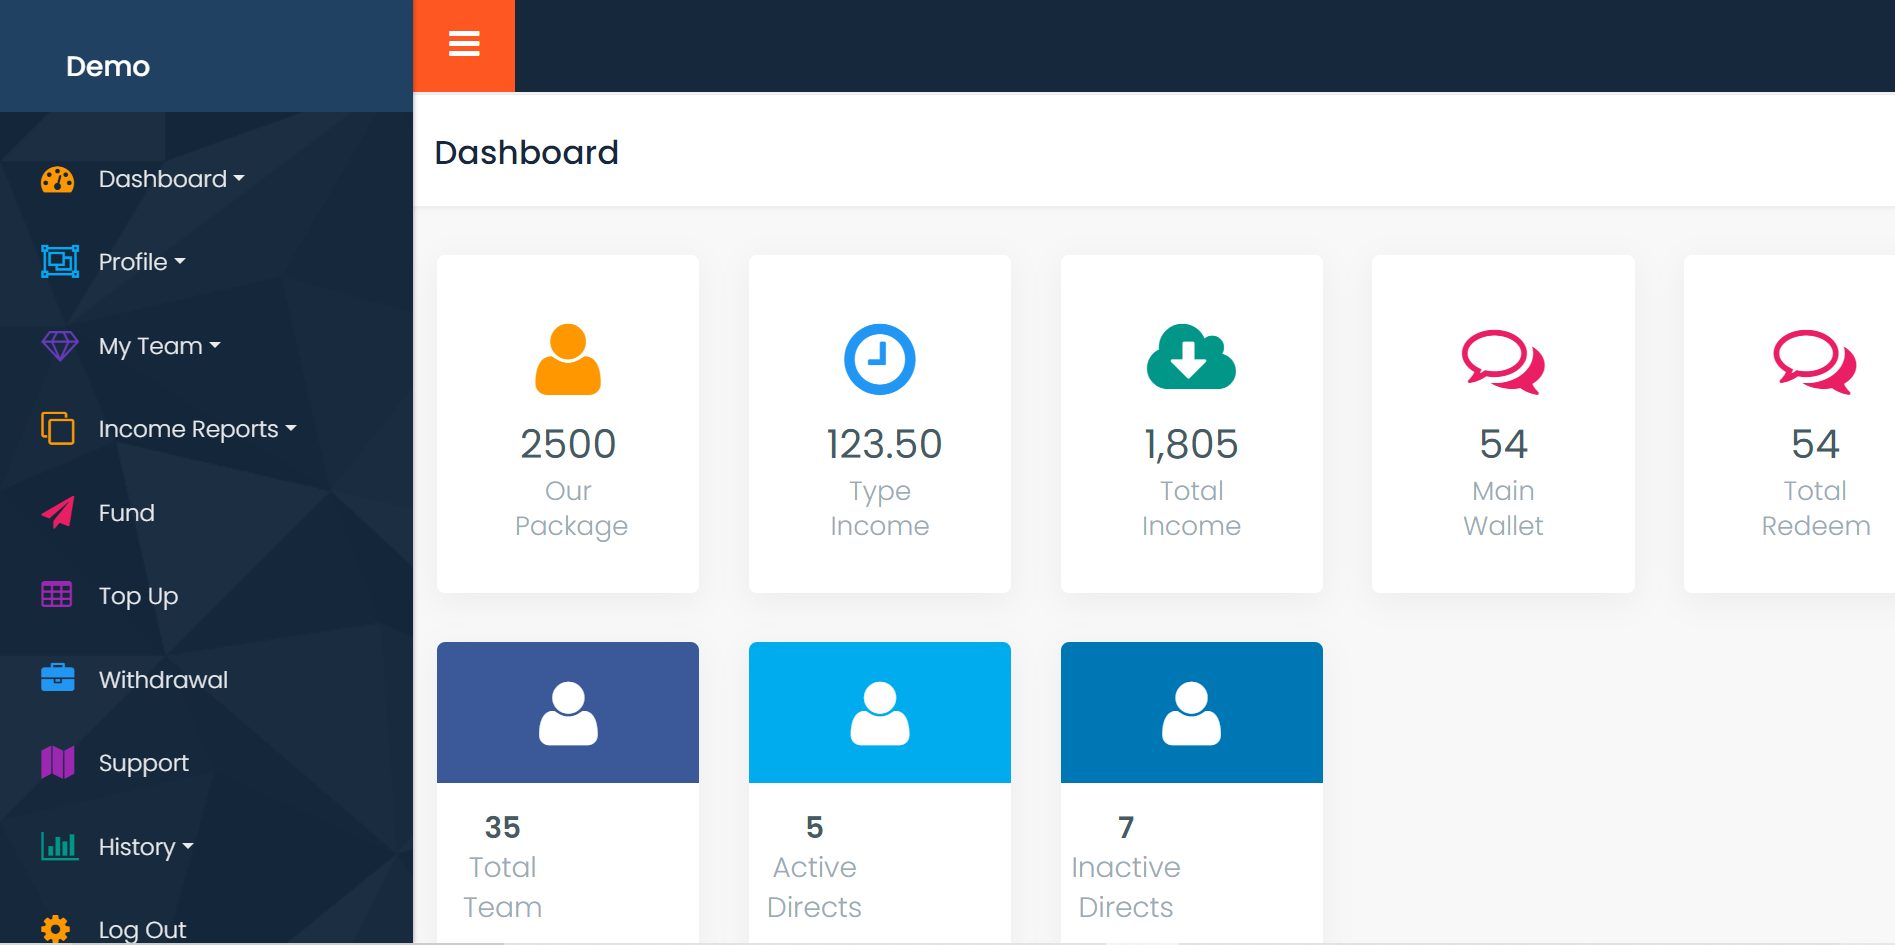The height and width of the screenshot is (945, 1895).
Task: Click the blue Profile icon in sidebar
Action: click(59, 262)
